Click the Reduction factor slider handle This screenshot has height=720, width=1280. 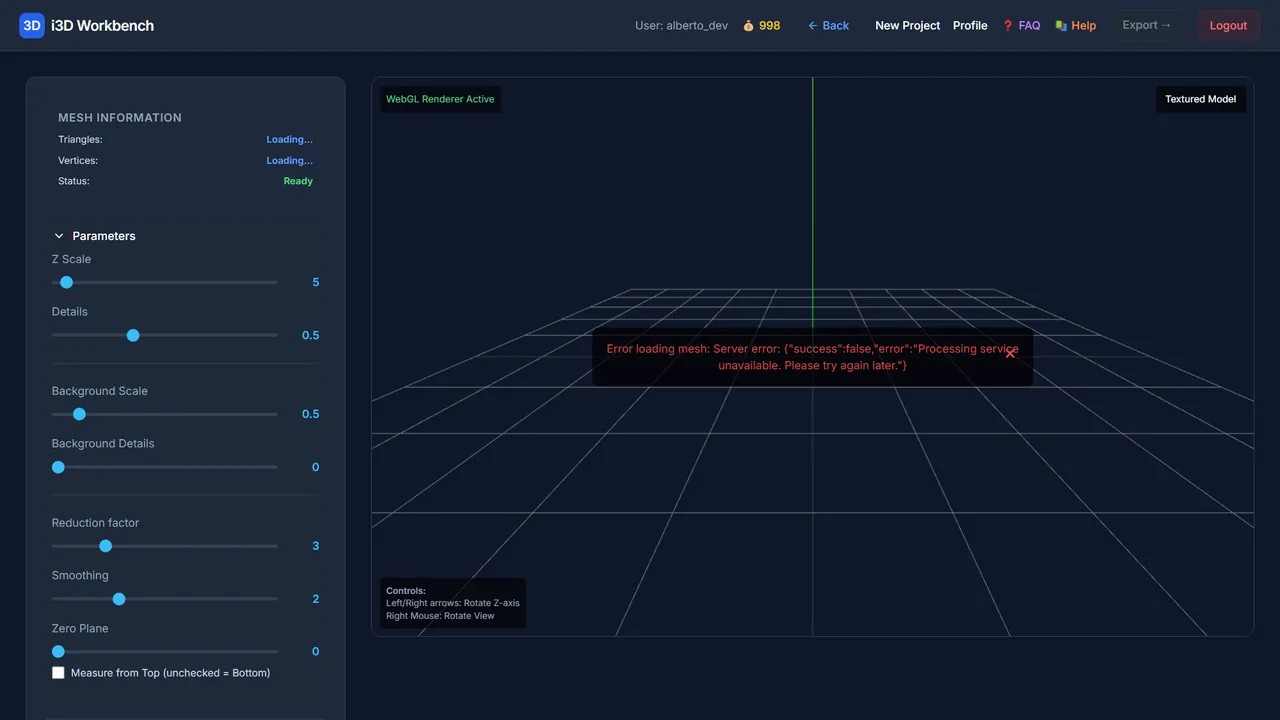(x=106, y=546)
